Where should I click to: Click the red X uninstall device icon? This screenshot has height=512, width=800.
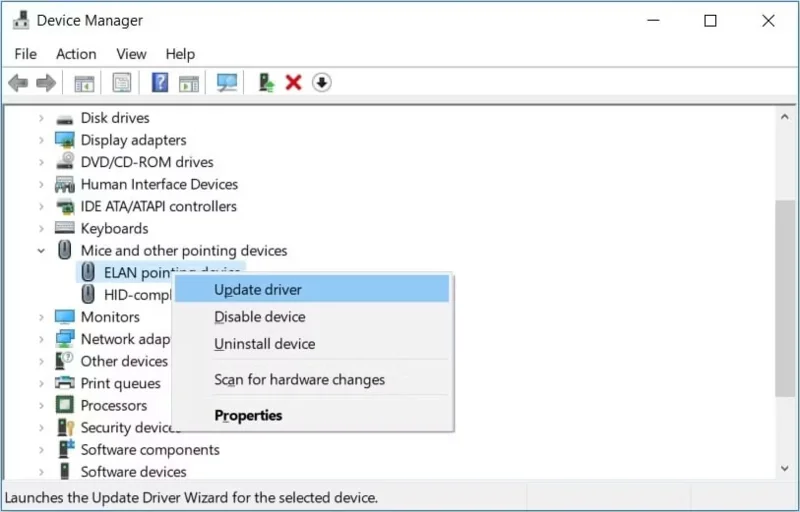[x=293, y=83]
